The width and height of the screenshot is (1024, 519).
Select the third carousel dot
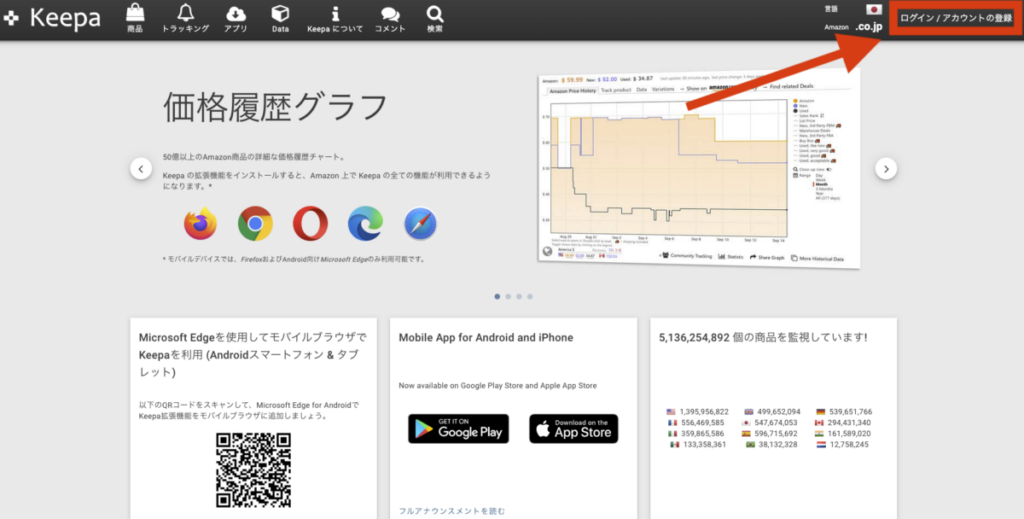click(x=519, y=296)
